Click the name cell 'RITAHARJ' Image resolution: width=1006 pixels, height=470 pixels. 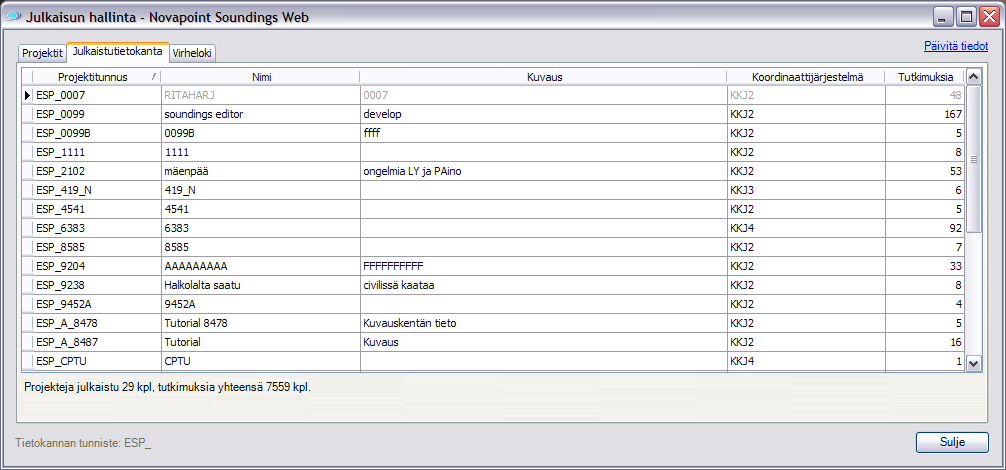click(x=260, y=95)
